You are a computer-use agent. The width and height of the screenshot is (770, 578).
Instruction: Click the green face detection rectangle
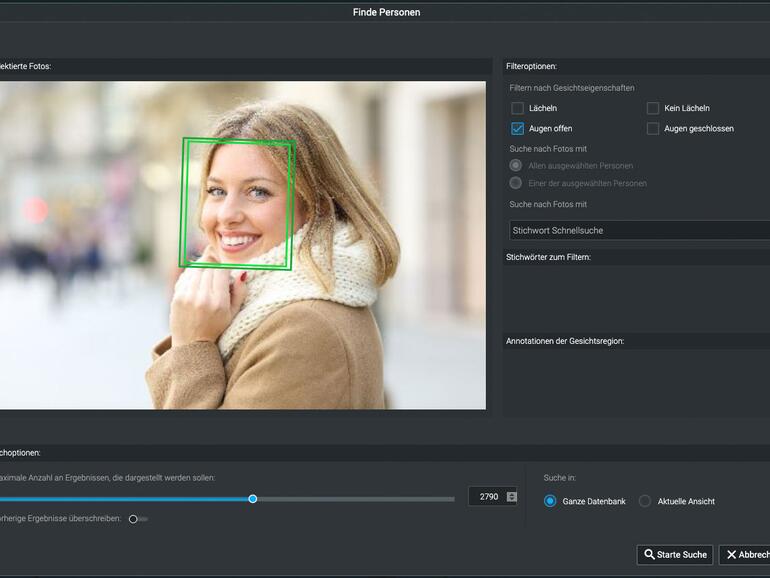tap(237, 204)
